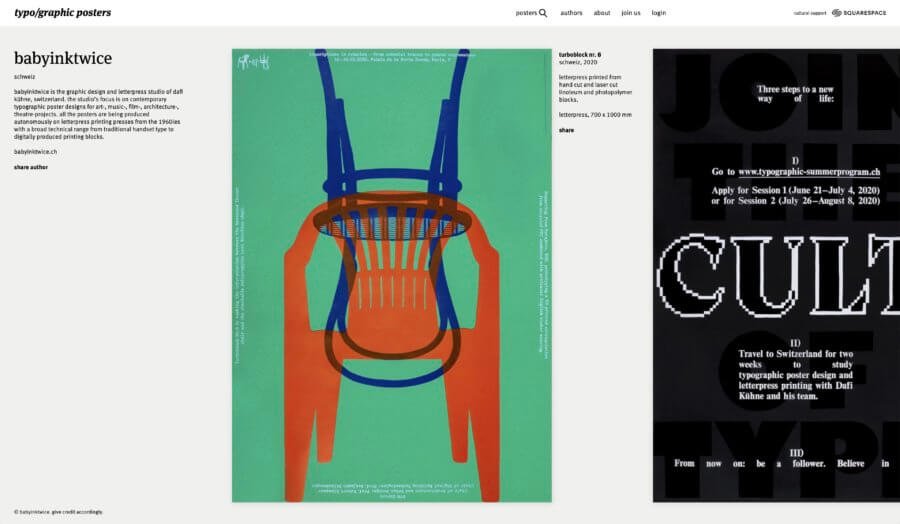Image resolution: width=900 pixels, height=524 pixels.
Task: Open the black CULT typographic poster
Action: [776, 275]
